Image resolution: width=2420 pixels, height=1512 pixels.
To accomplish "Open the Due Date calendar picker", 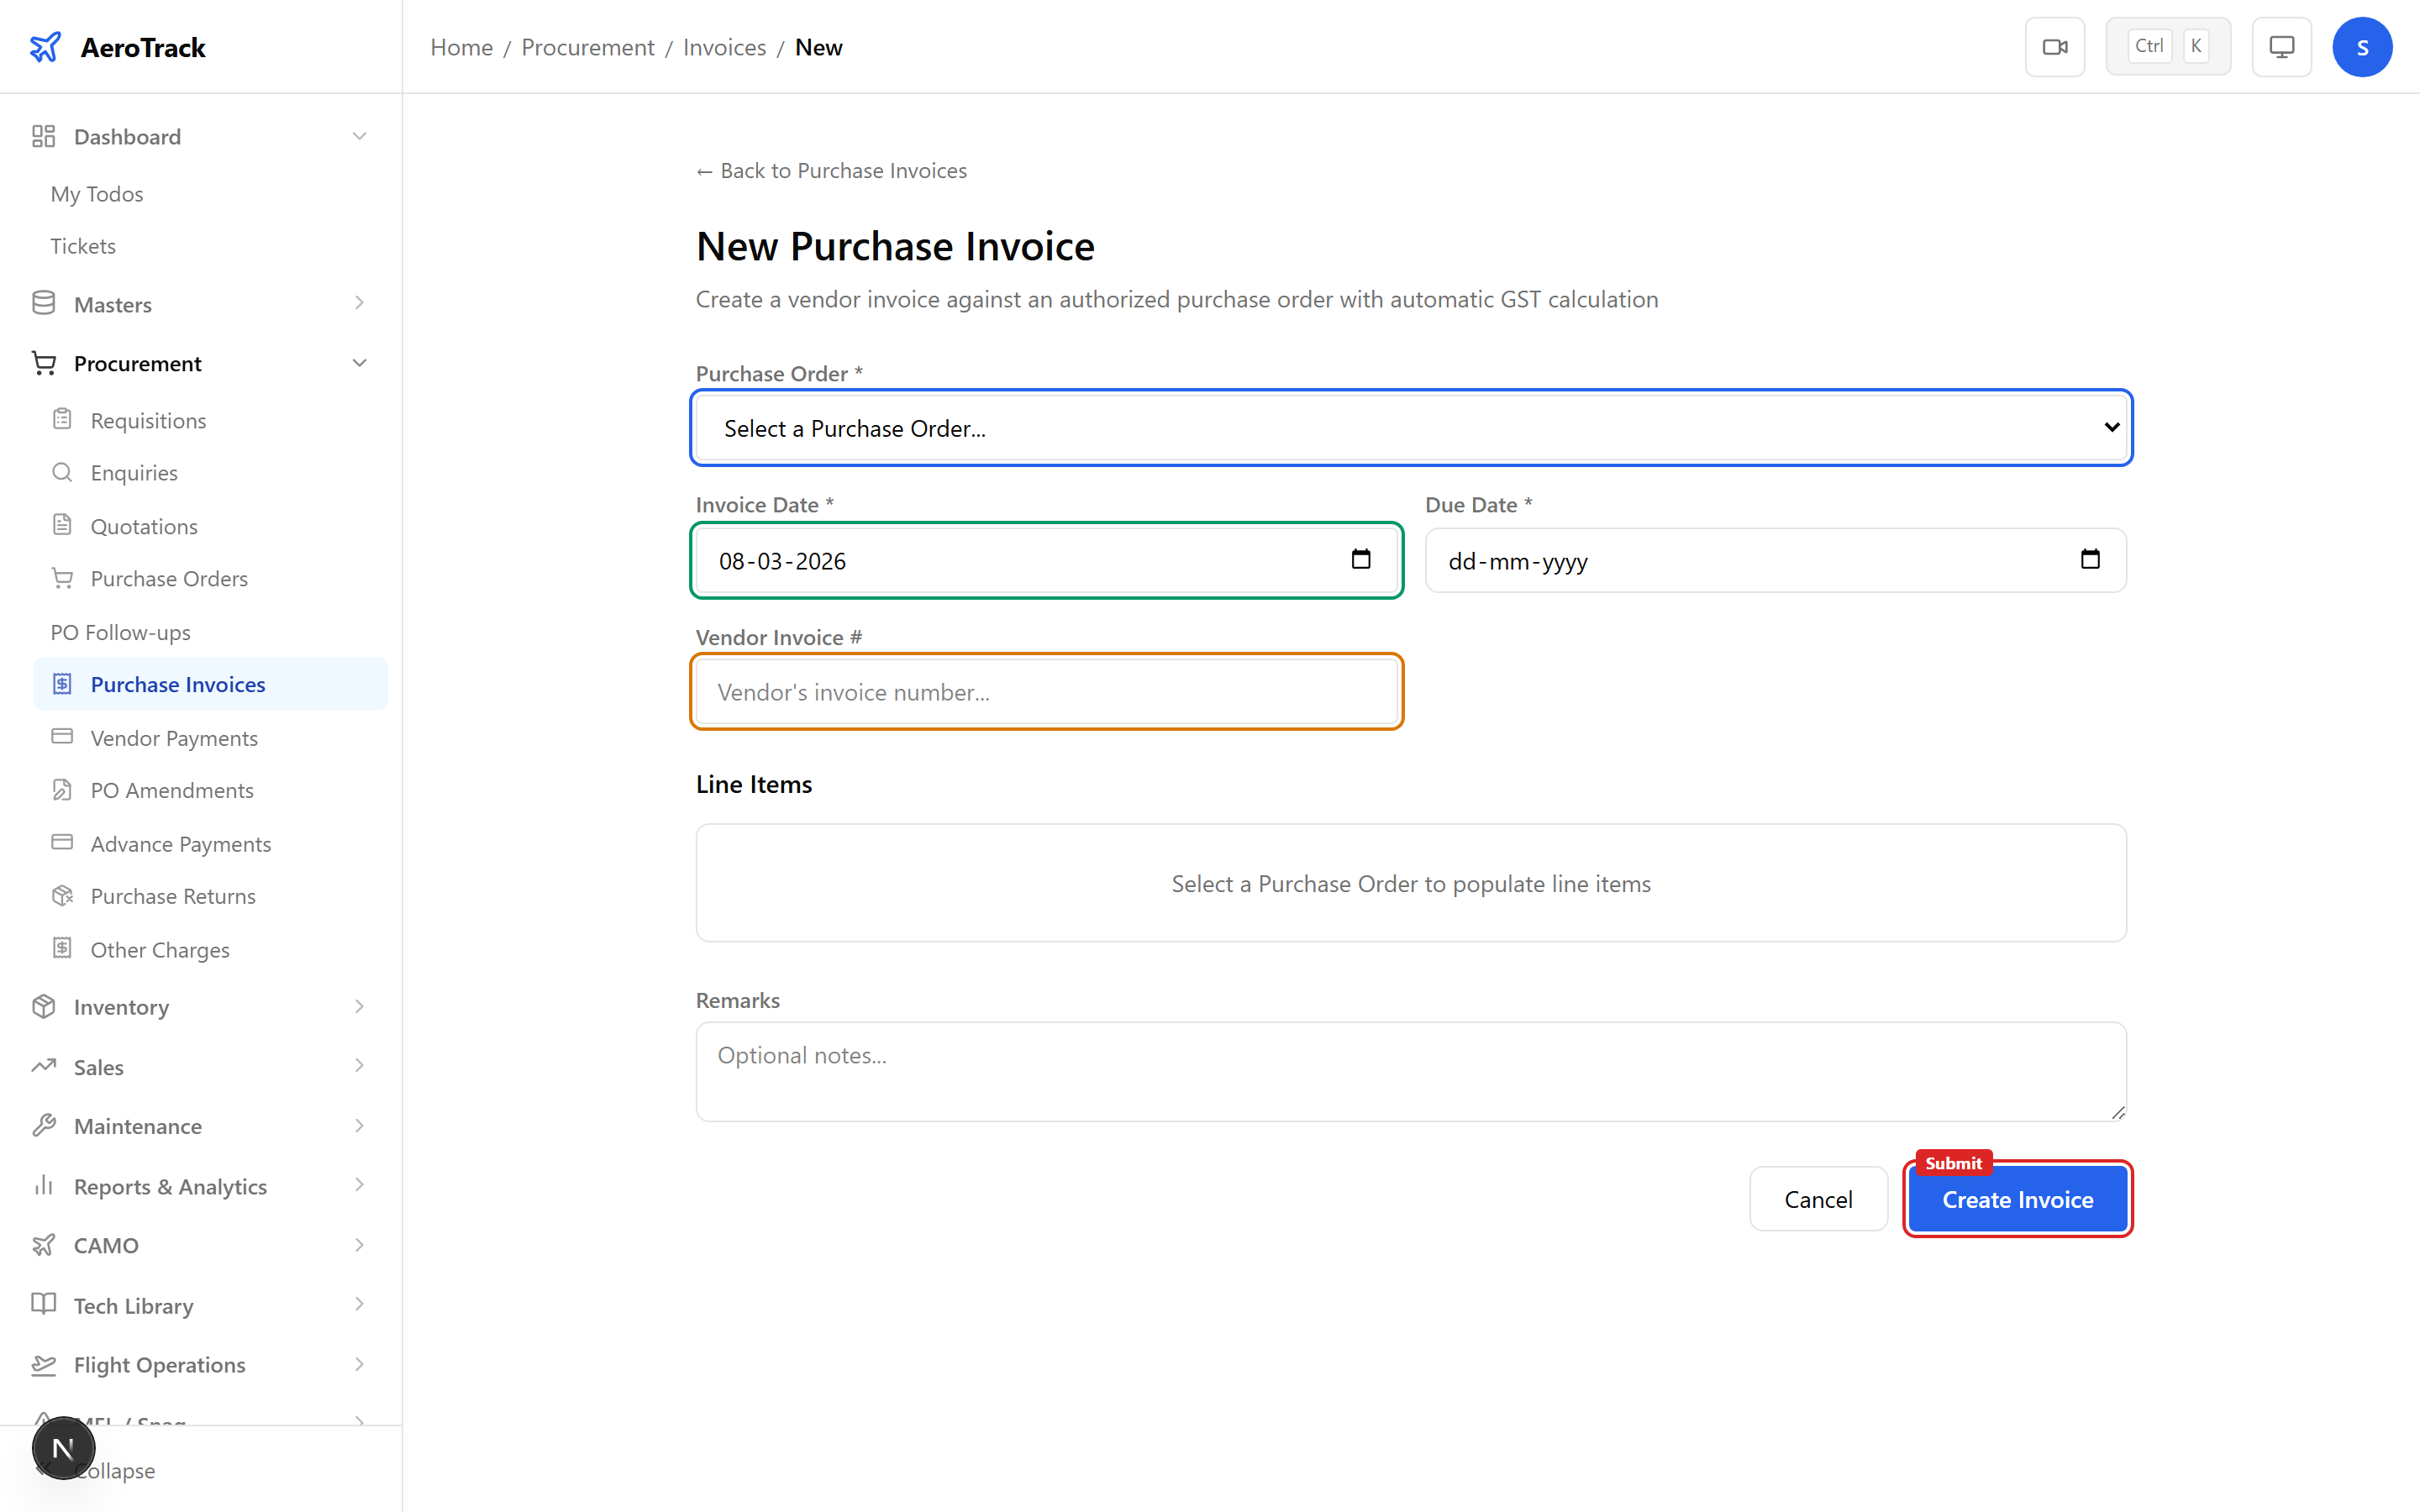I will tap(2091, 560).
